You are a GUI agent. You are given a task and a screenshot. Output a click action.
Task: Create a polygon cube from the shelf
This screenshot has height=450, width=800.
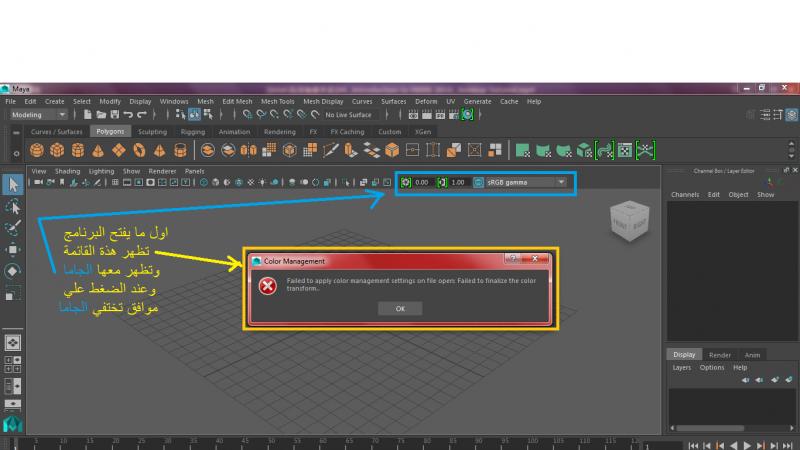pyautogui.click(x=57, y=150)
